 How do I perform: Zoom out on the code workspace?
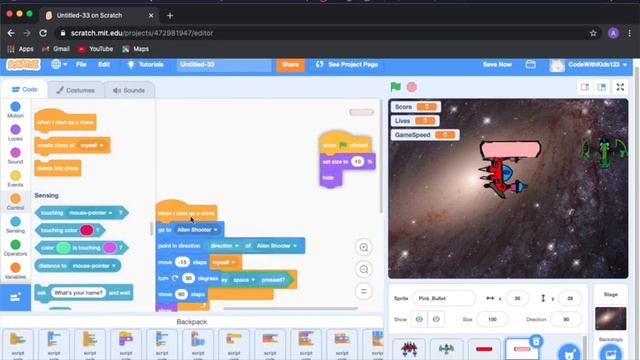coord(364,269)
